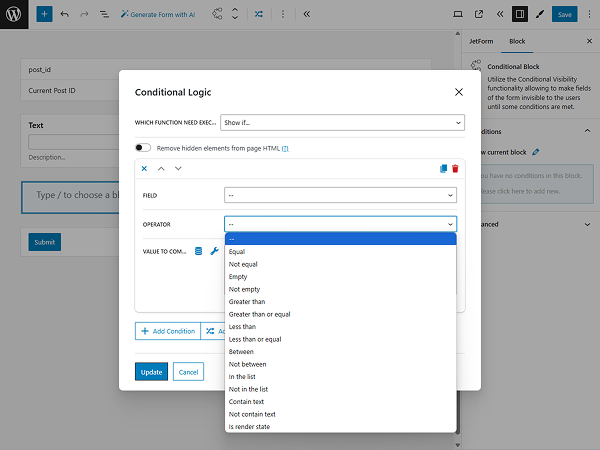This screenshot has height=450, width=600.
Task: Select the Conditional Block icon in toolbar
Action: pos(217,14)
